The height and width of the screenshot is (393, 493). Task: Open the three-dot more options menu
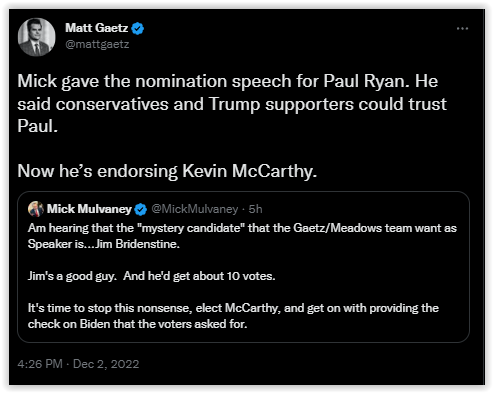tap(462, 29)
